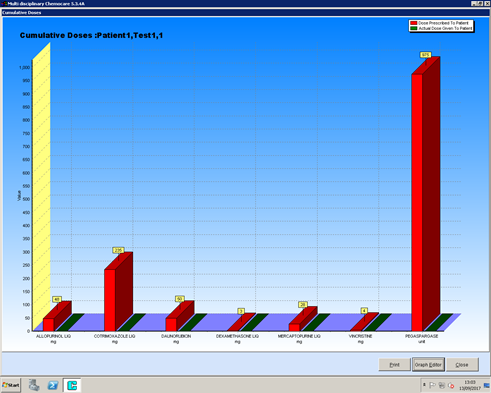Click the DAUNORUBICIN axis label
The height and width of the screenshot is (393, 491).
[x=176, y=336]
